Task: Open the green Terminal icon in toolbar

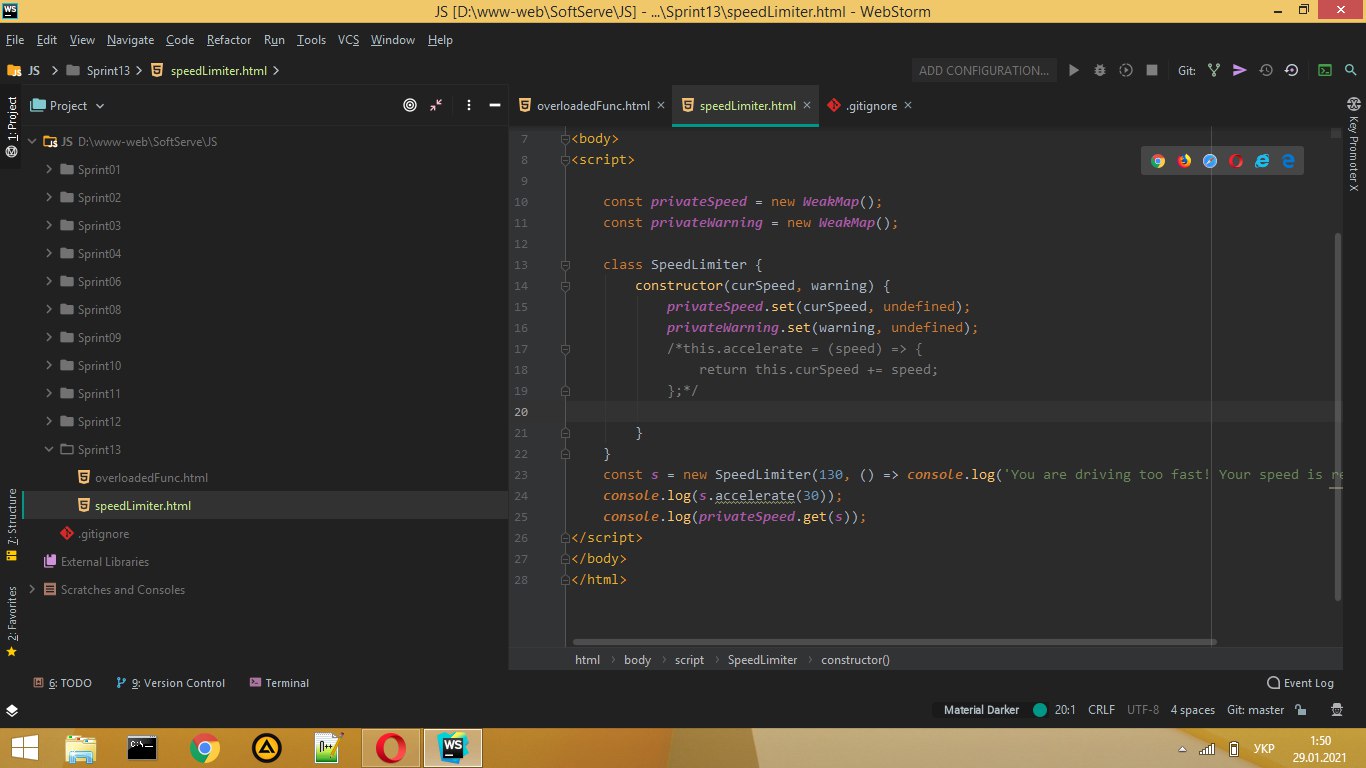Action: (x=1324, y=71)
